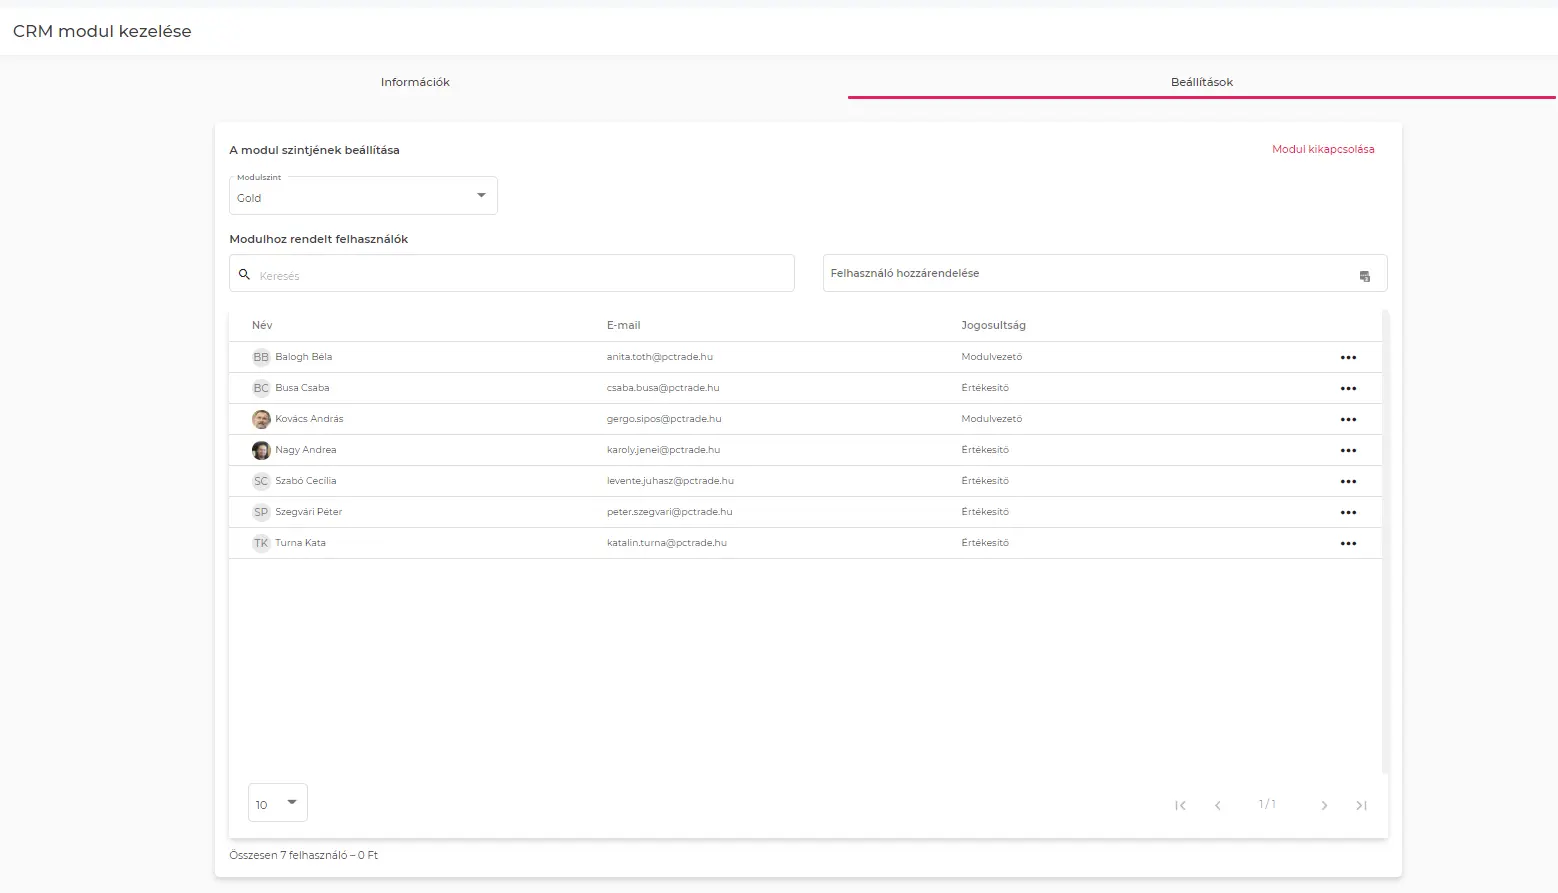Open the three-dot menu for Balogh Béla
The height and width of the screenshot is (893, 1558).
1348,358
